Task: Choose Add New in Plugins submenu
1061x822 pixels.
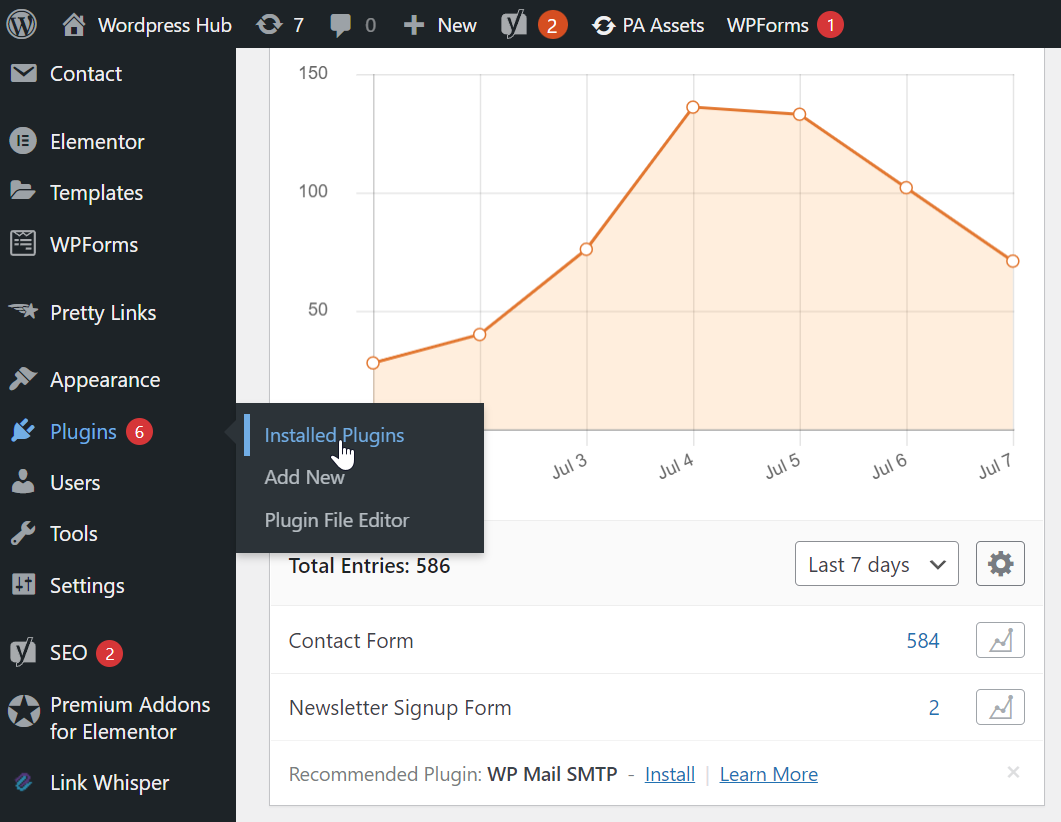Action: [x=304, y=477]
